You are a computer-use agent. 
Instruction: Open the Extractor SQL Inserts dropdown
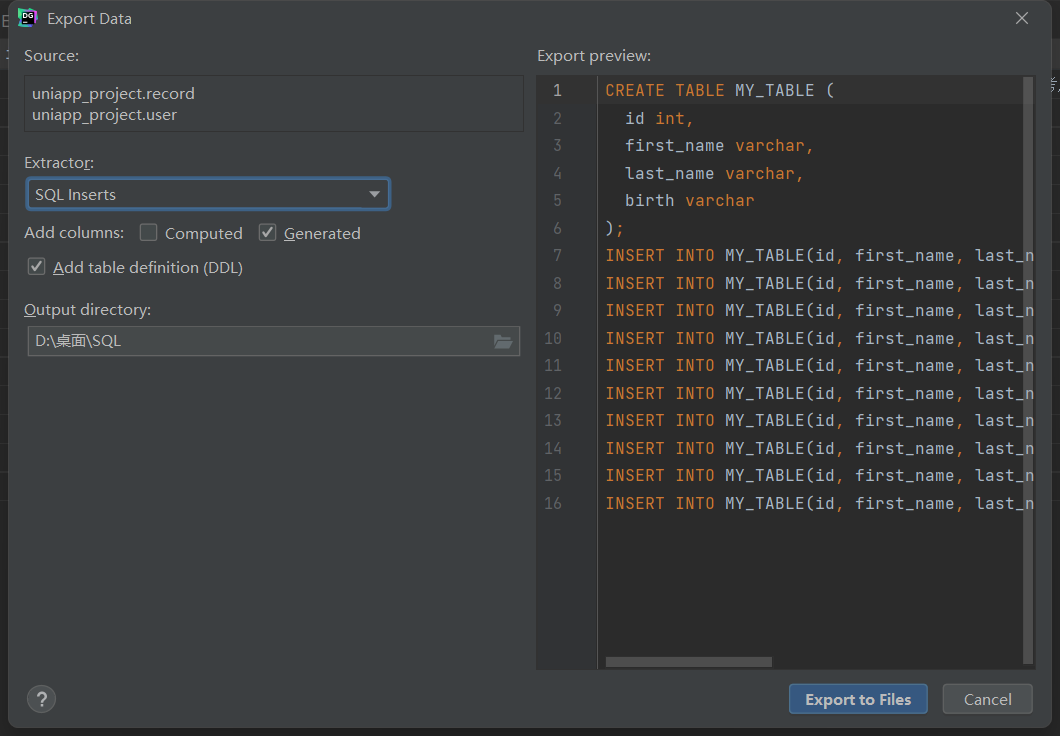208,194
